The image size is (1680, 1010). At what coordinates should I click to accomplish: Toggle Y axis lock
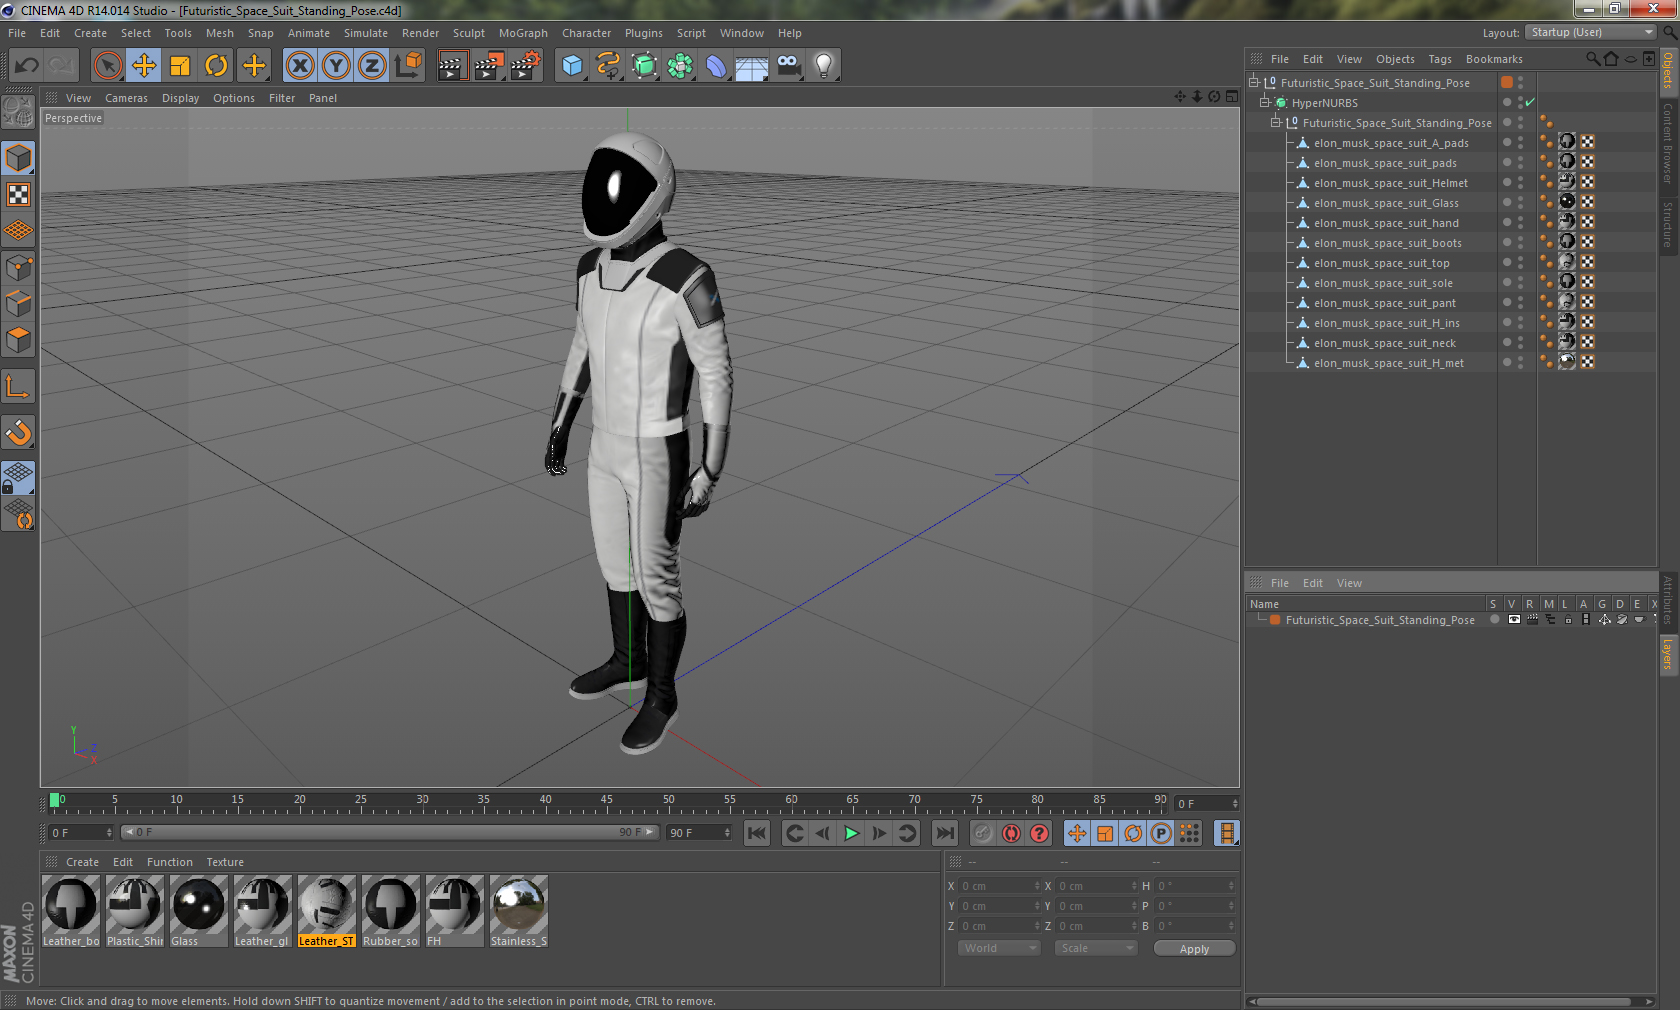tap(336, 66)
